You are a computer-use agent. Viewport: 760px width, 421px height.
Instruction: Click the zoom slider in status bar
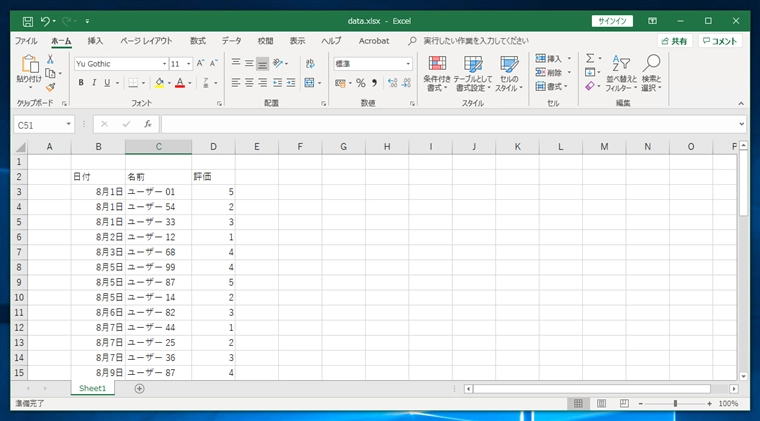point(675,404)
